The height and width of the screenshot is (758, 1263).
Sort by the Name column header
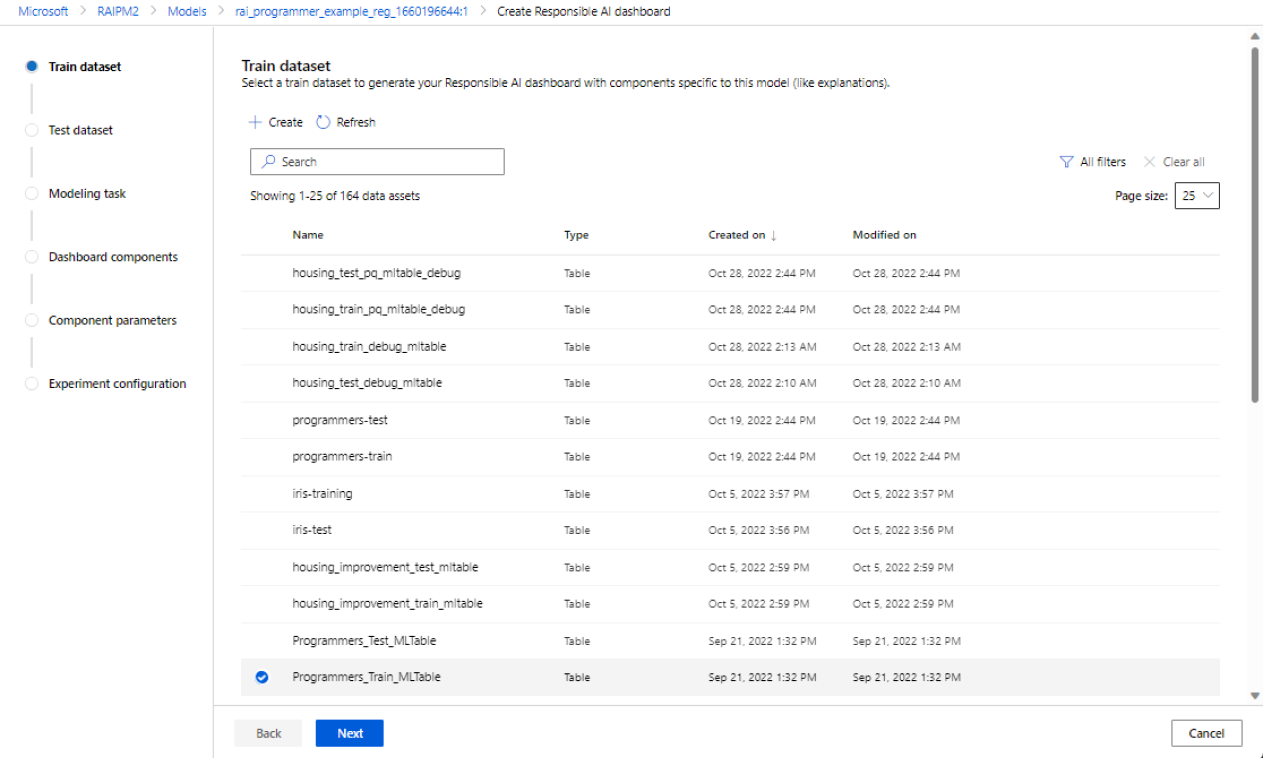308,235
